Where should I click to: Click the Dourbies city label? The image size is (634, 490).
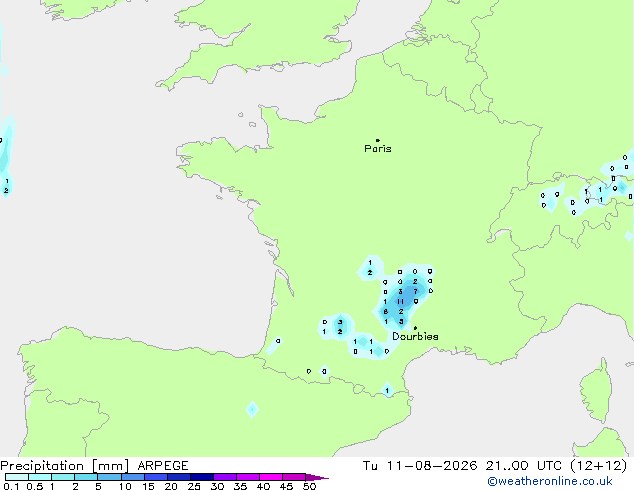415,336
